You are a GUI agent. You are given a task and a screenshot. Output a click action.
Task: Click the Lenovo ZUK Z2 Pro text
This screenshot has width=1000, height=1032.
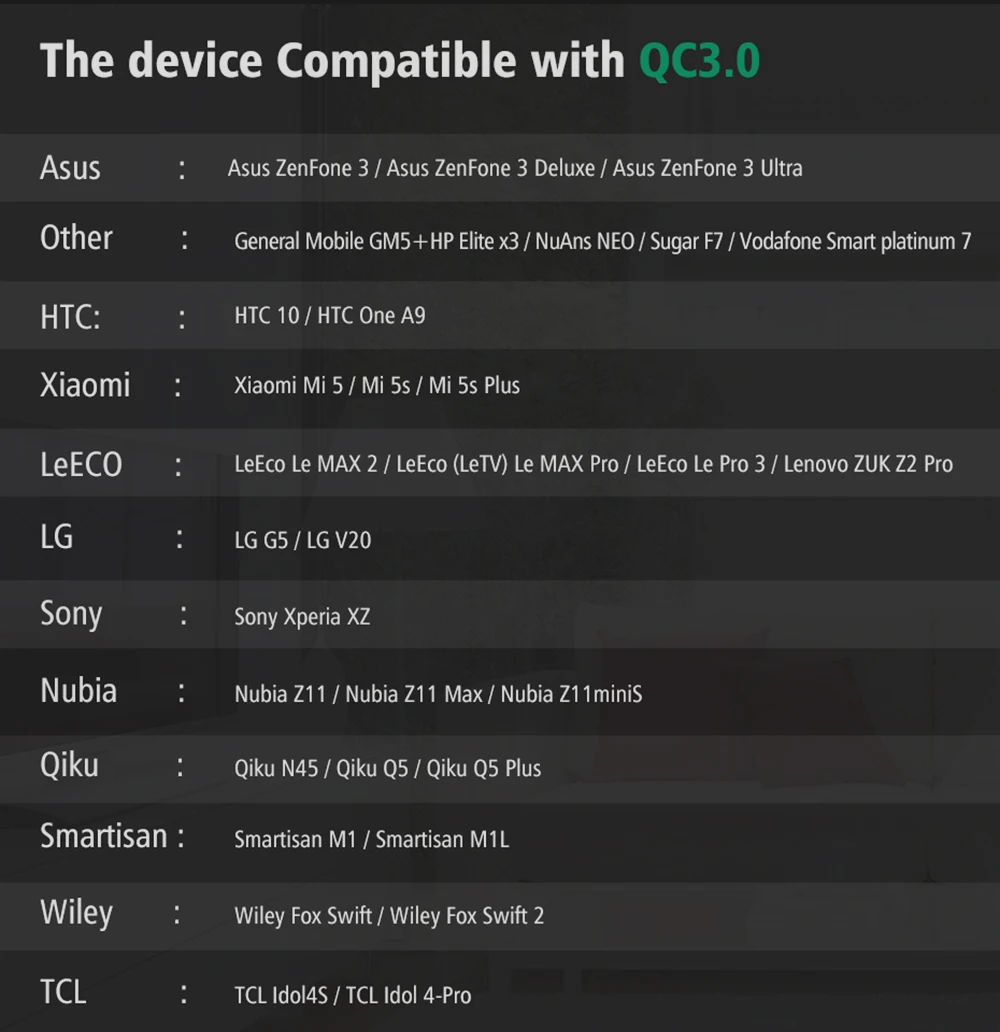click(868, 465)
